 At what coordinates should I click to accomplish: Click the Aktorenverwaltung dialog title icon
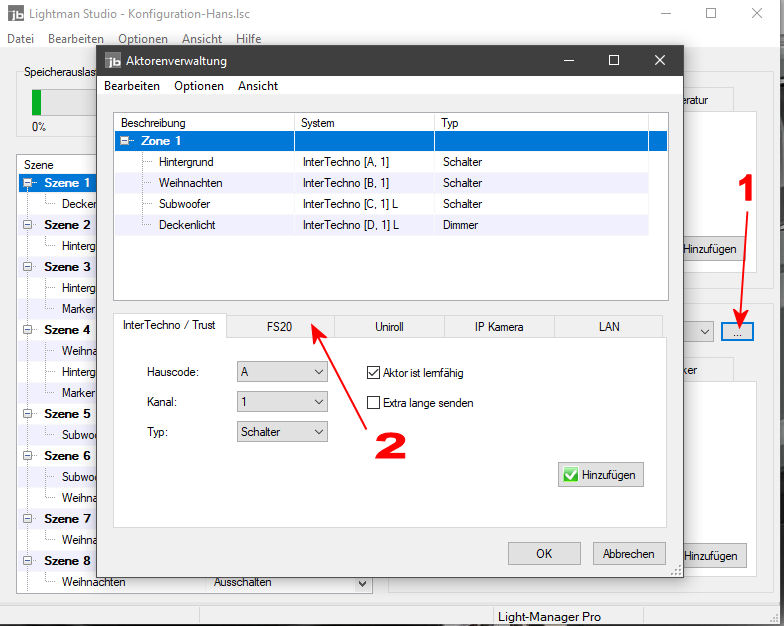[113, 61]
